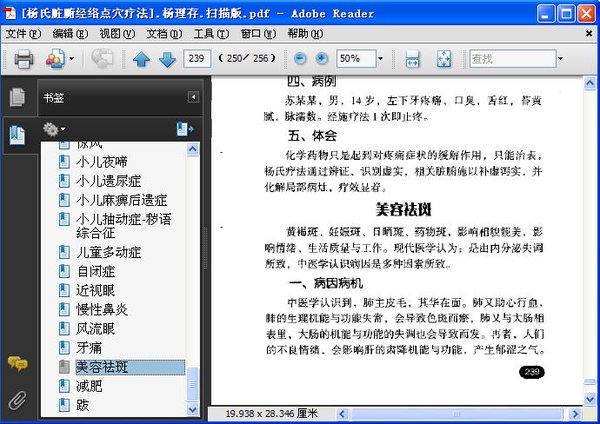Open the 帮助(H) menu

(305, 34)
